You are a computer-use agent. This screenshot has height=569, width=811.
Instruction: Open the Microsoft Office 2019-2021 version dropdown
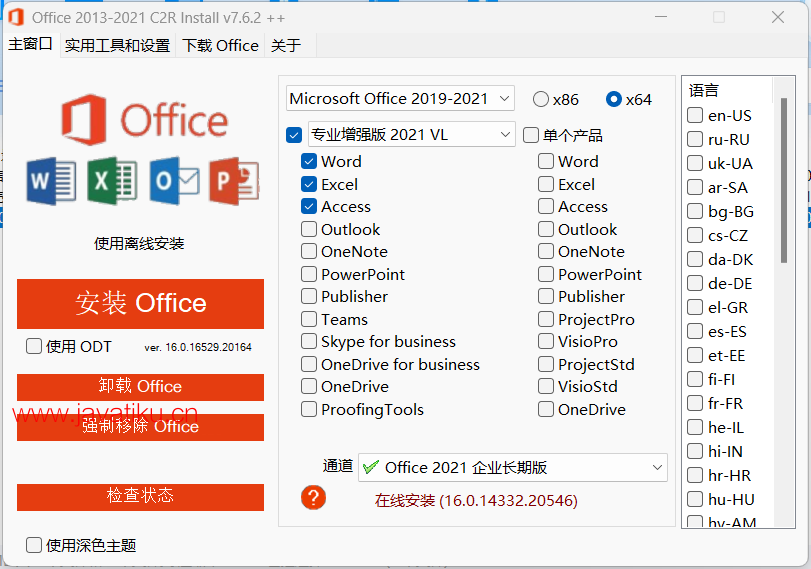pos(400,98)
